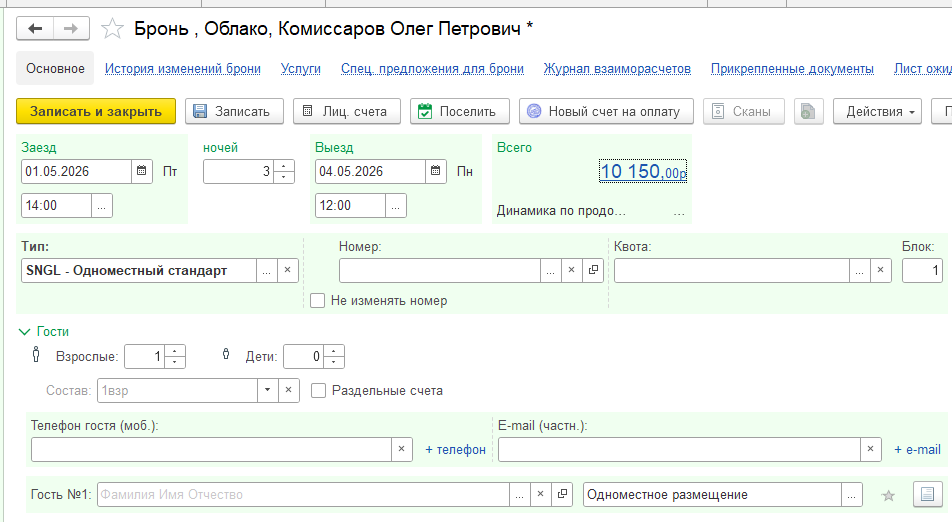Clear the Состав field

tap(288, 390)
